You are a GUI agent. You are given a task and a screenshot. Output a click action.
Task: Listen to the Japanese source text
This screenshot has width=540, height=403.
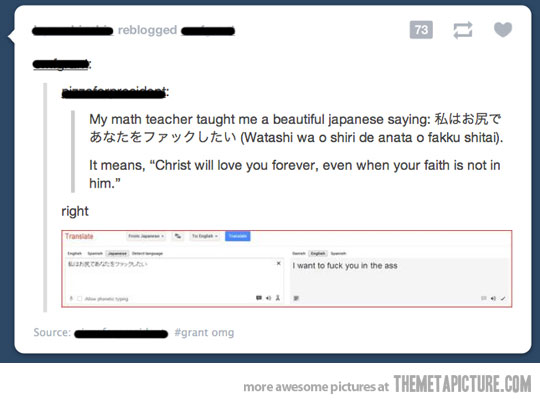[x=268, y=298]
